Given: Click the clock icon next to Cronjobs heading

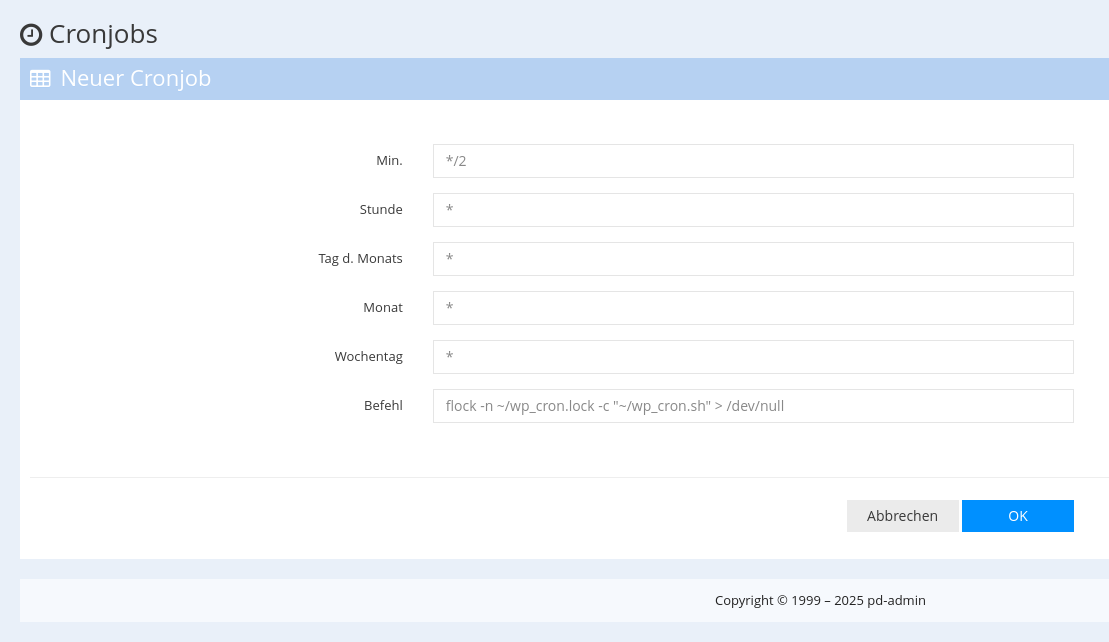Looking at the screenshot, I should [x=31, y=34].
